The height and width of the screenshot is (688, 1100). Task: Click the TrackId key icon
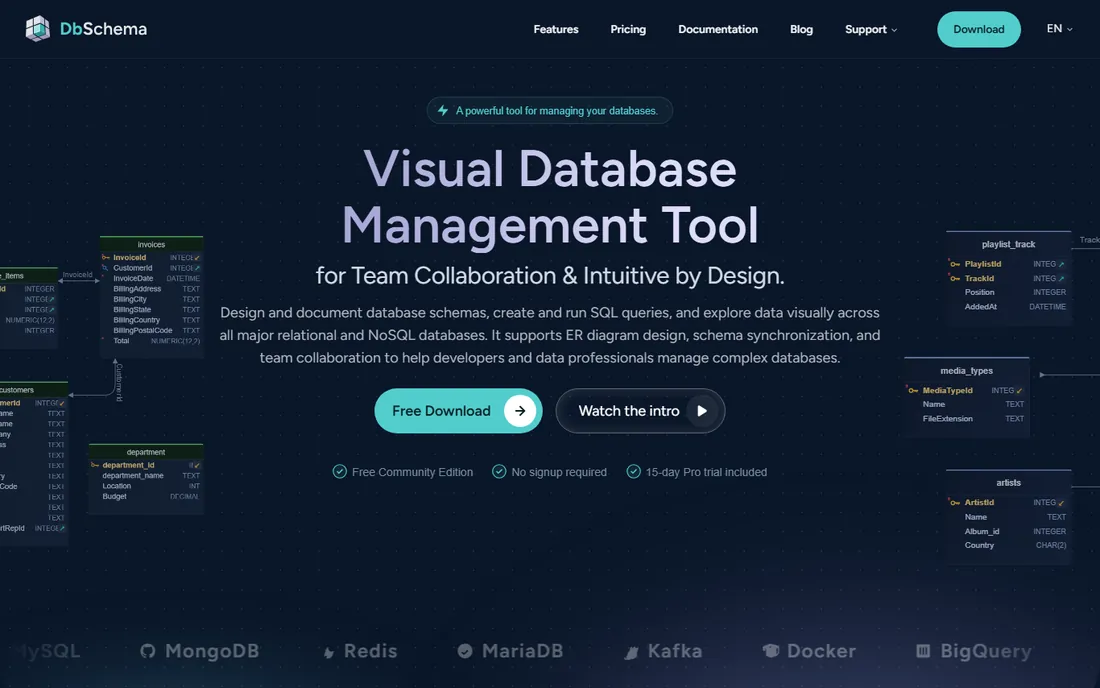[955, 278]
